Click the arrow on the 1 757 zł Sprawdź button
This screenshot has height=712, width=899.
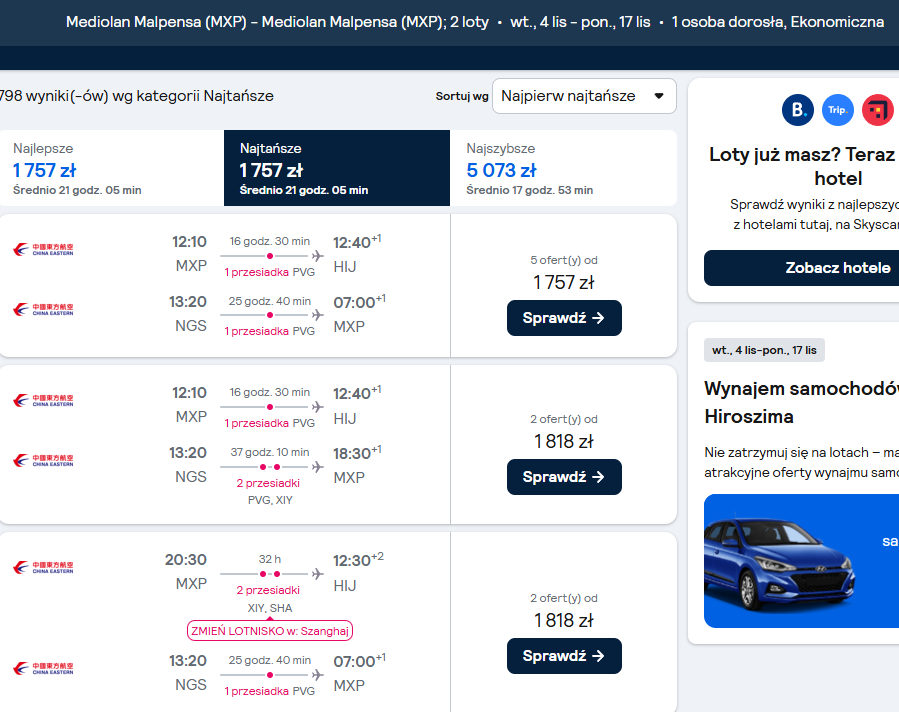point(598,318)
